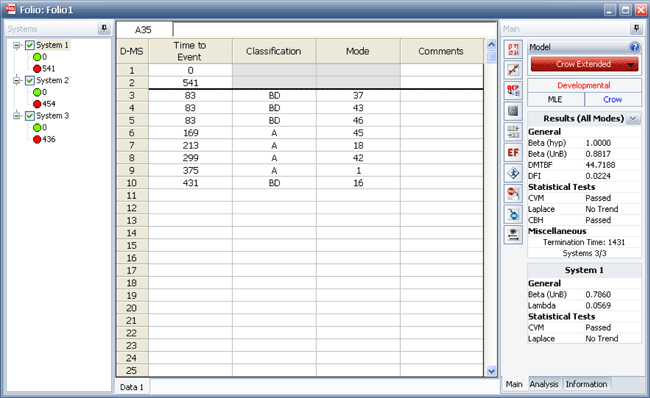Click the D-MS corner header

click(132, 51)
